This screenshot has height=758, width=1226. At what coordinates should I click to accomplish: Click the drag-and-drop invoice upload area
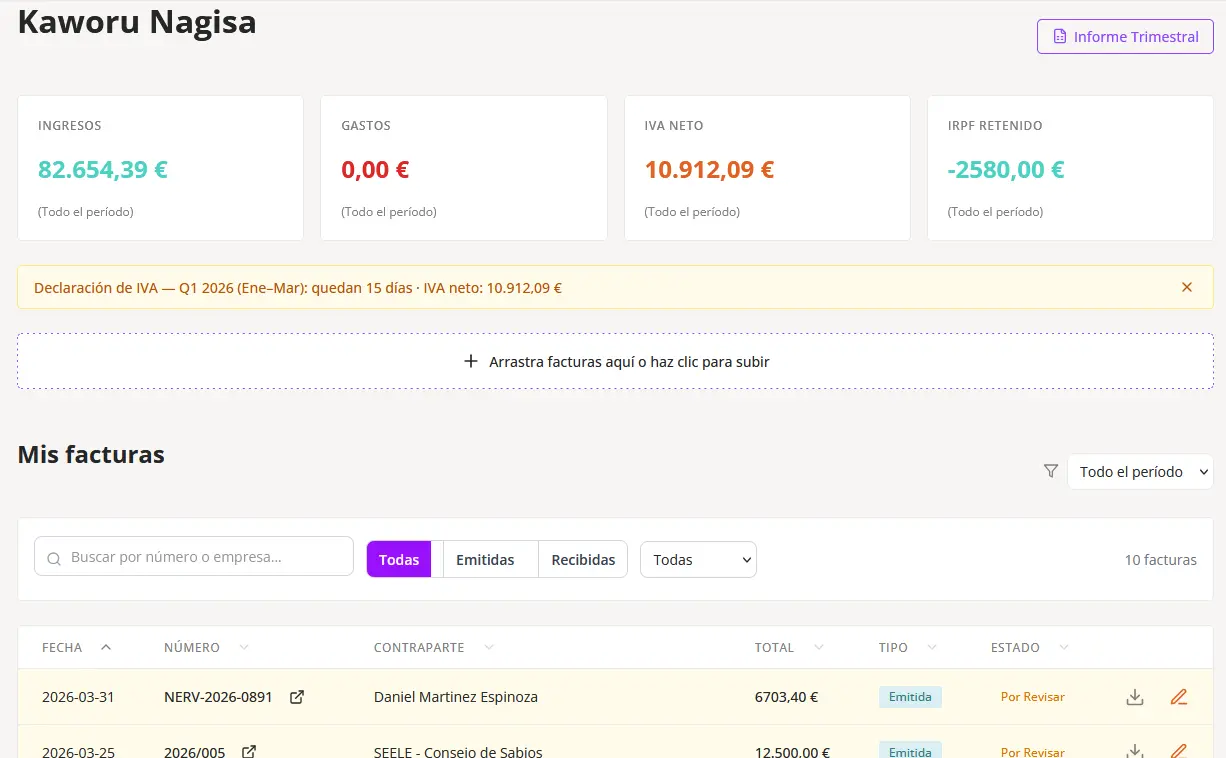pos(613,361)
